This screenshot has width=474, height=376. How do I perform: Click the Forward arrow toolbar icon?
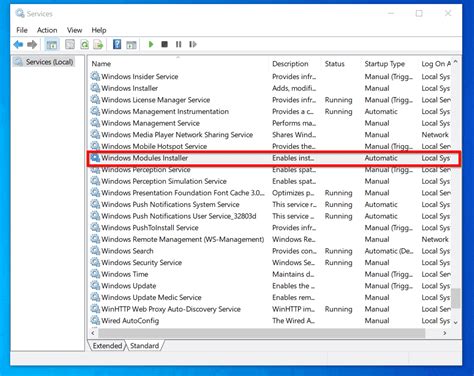(32, 44)
